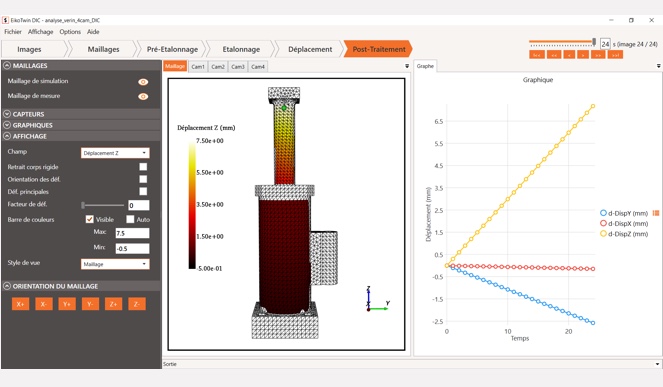Screen dimensions: 663x387
Task: Open the Style de vue dropdown
Action: [x=115, y=264]
